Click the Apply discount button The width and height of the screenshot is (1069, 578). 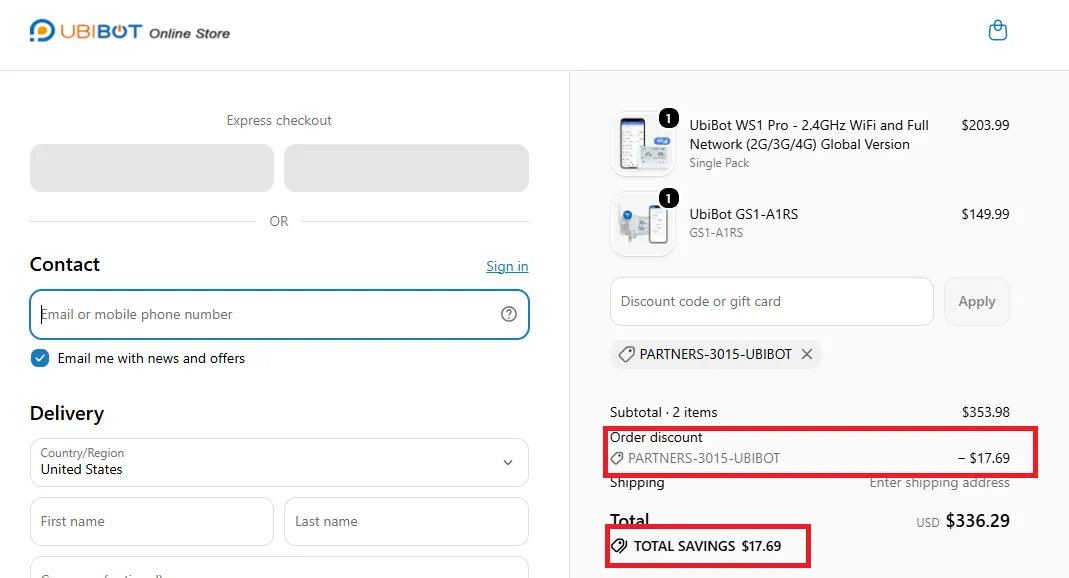976,301
